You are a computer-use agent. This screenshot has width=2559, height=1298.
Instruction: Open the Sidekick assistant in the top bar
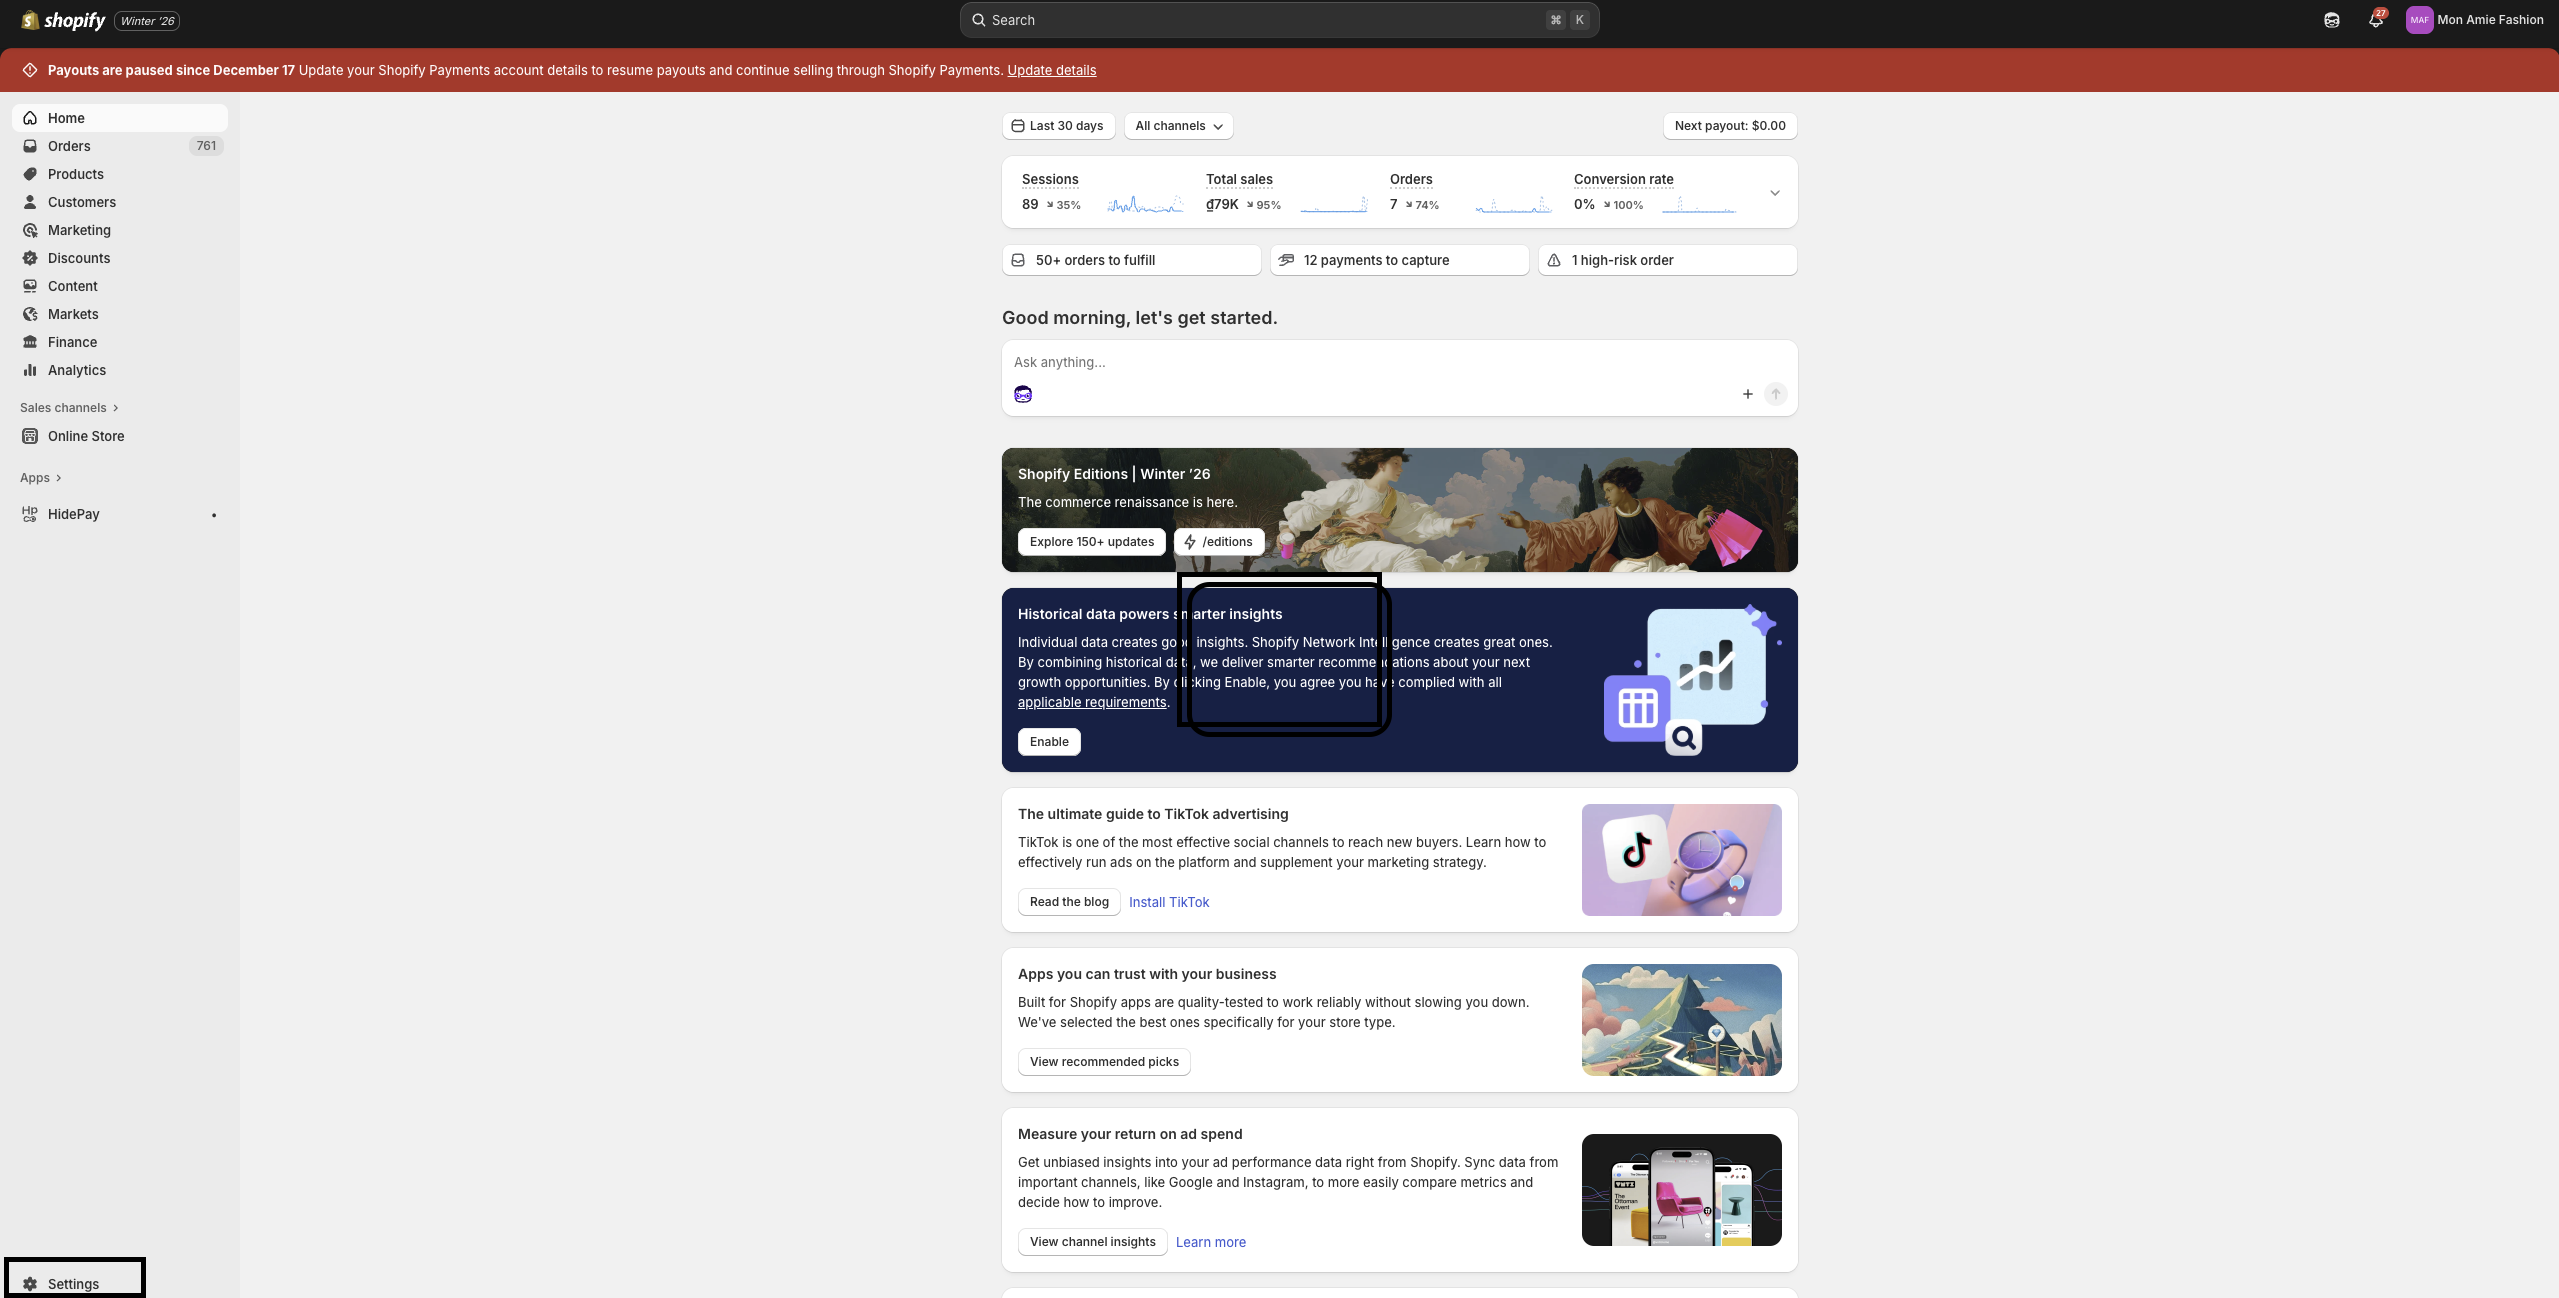pyautogui.click(x=2331, y=20)
